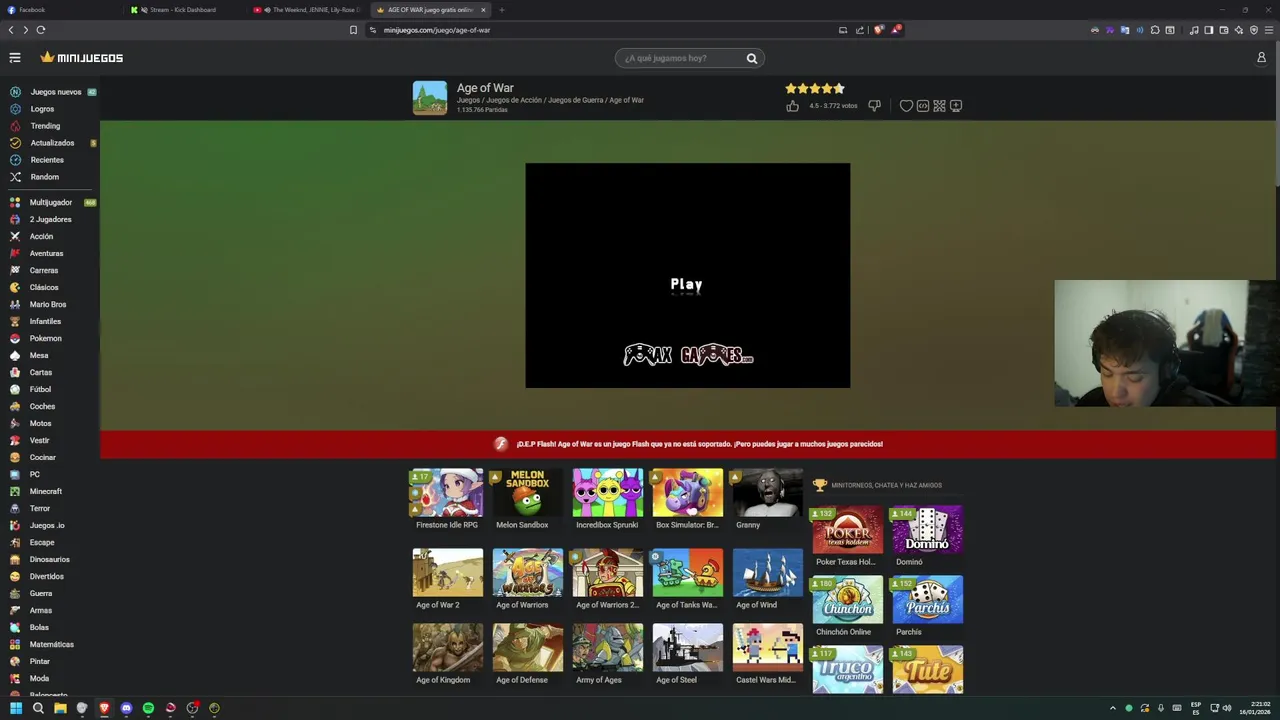Click the 'Juegos de Acción' breadcrumb
The image size is (1280, 720).
point(514,100)
